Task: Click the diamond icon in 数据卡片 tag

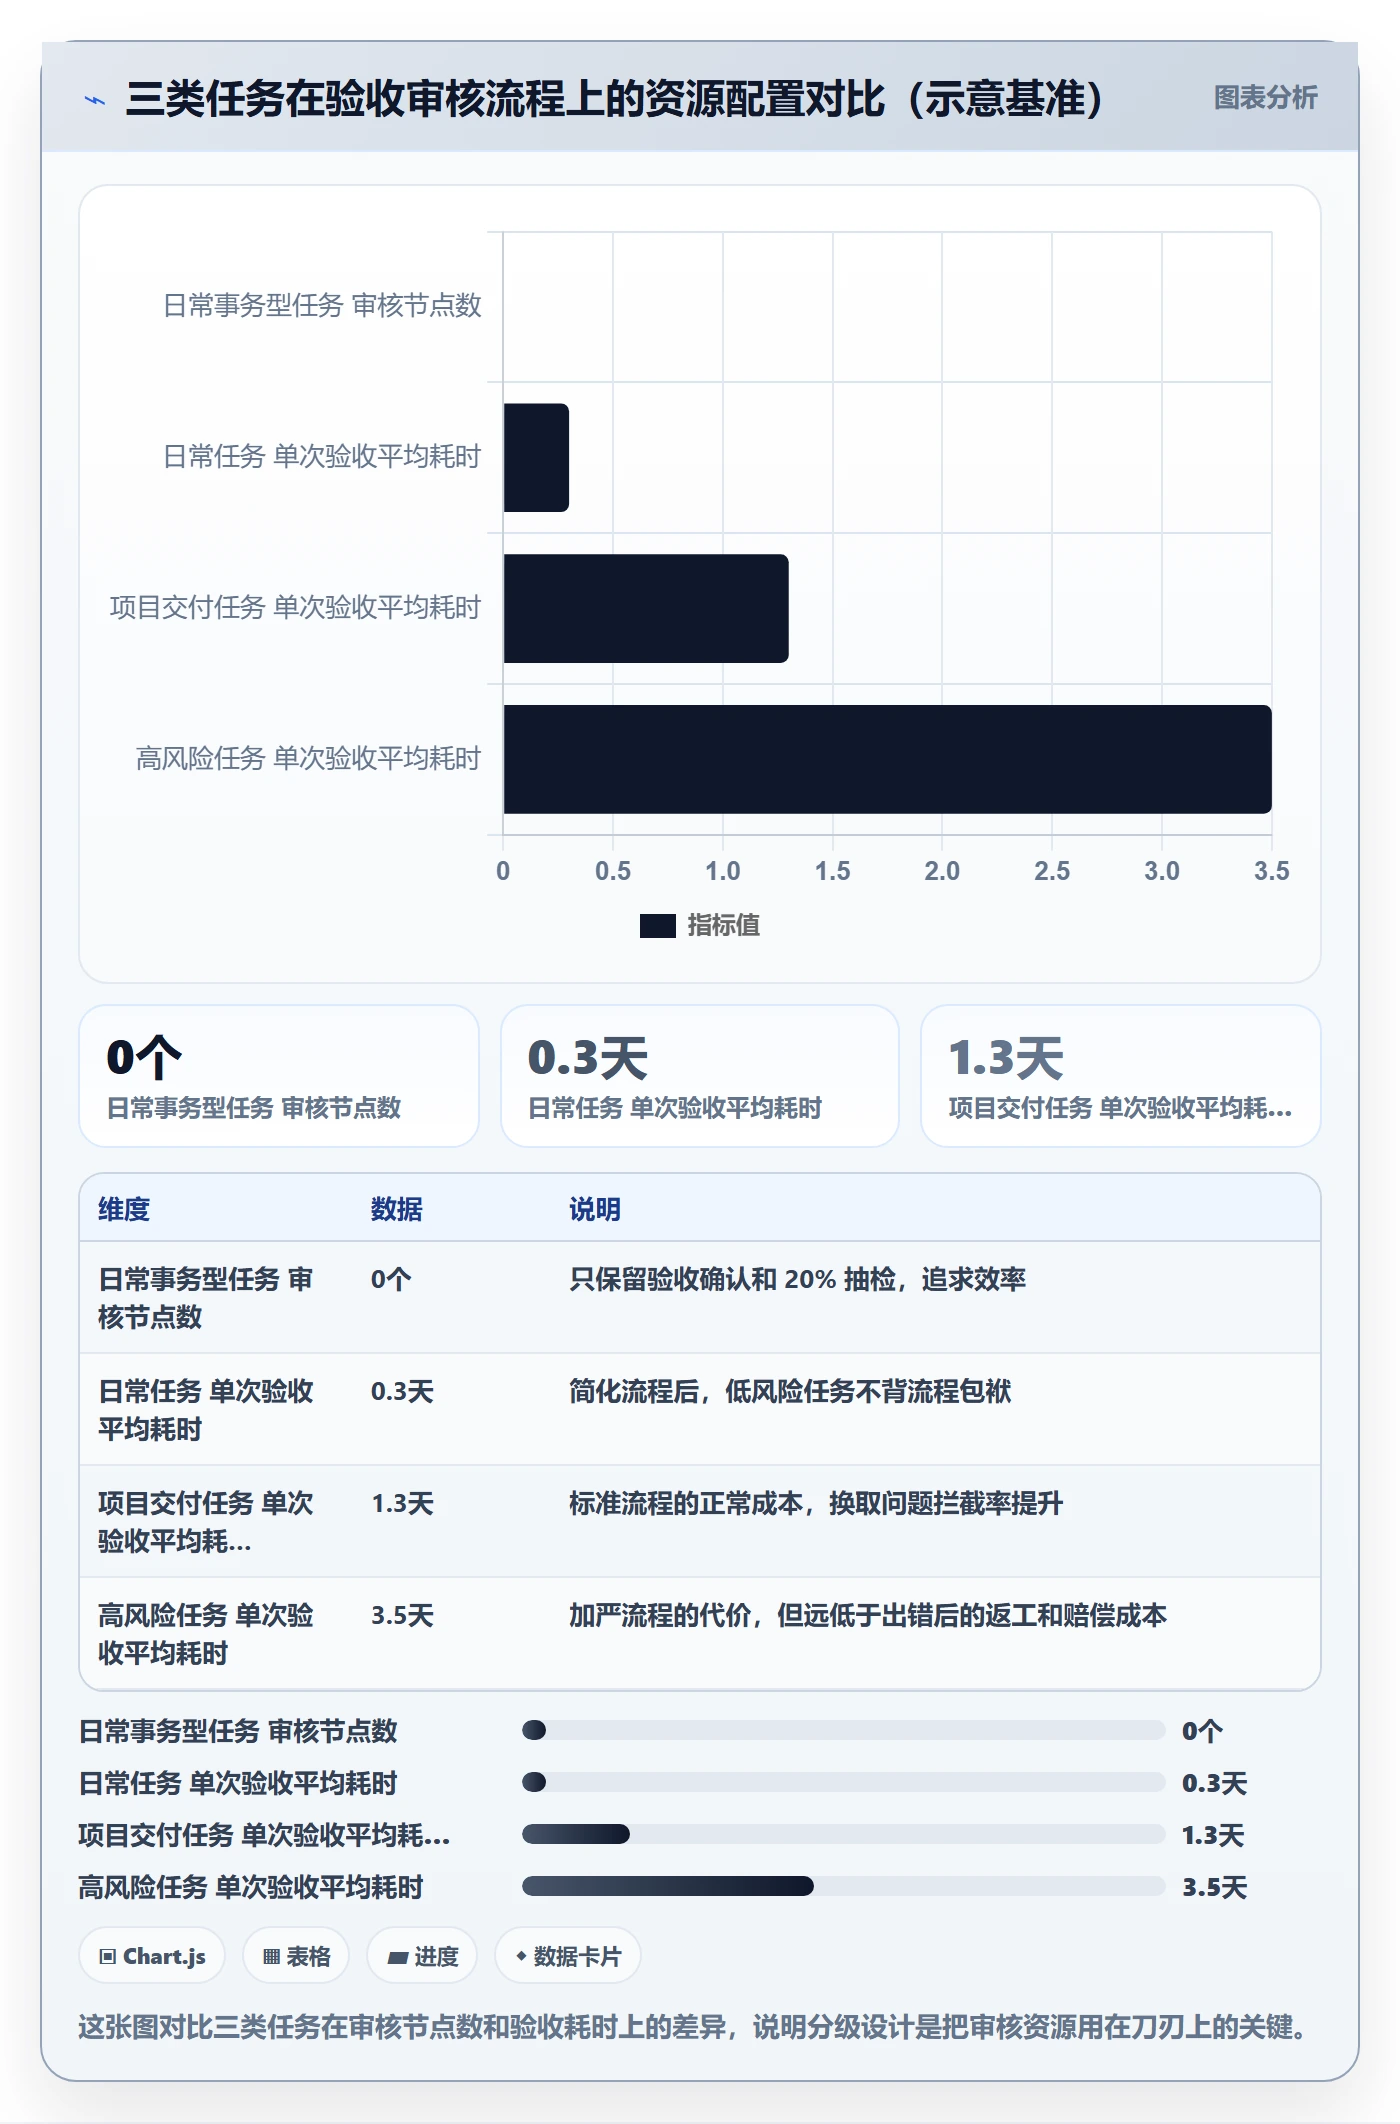Action: [521, 1956]
